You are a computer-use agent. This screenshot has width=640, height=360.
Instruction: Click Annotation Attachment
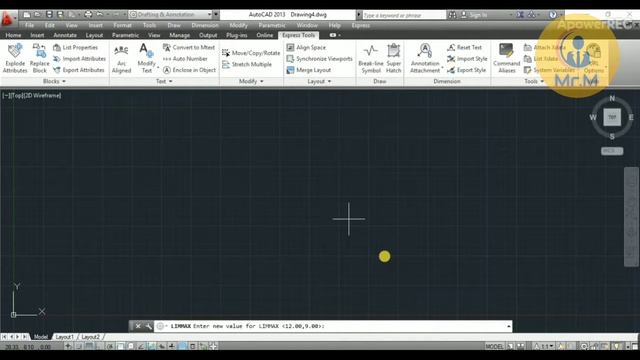pyautogui.click(x=425, y=58)
